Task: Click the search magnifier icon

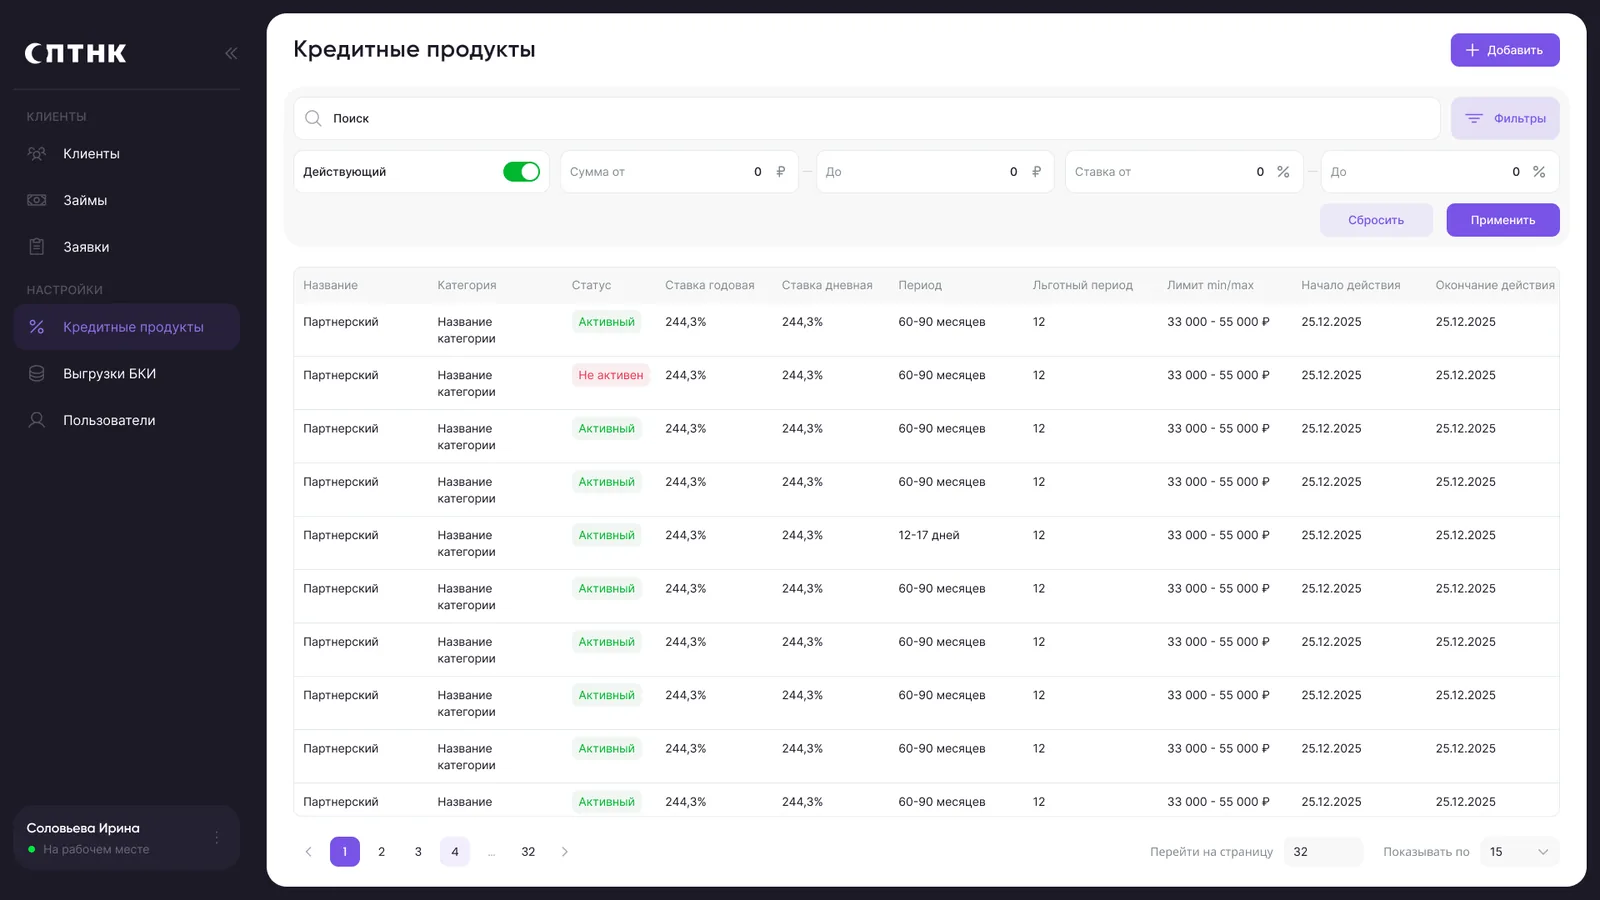Action: (x=313, y=118)
